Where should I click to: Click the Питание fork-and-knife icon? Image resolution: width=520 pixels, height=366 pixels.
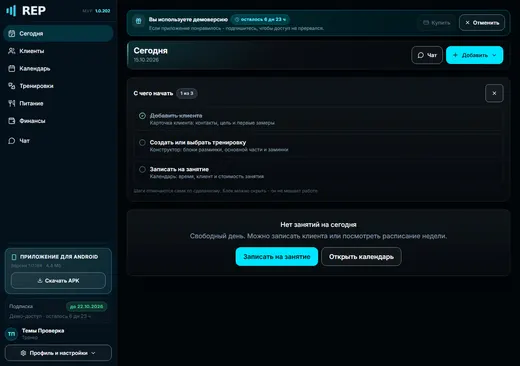(x=12, y=103)
